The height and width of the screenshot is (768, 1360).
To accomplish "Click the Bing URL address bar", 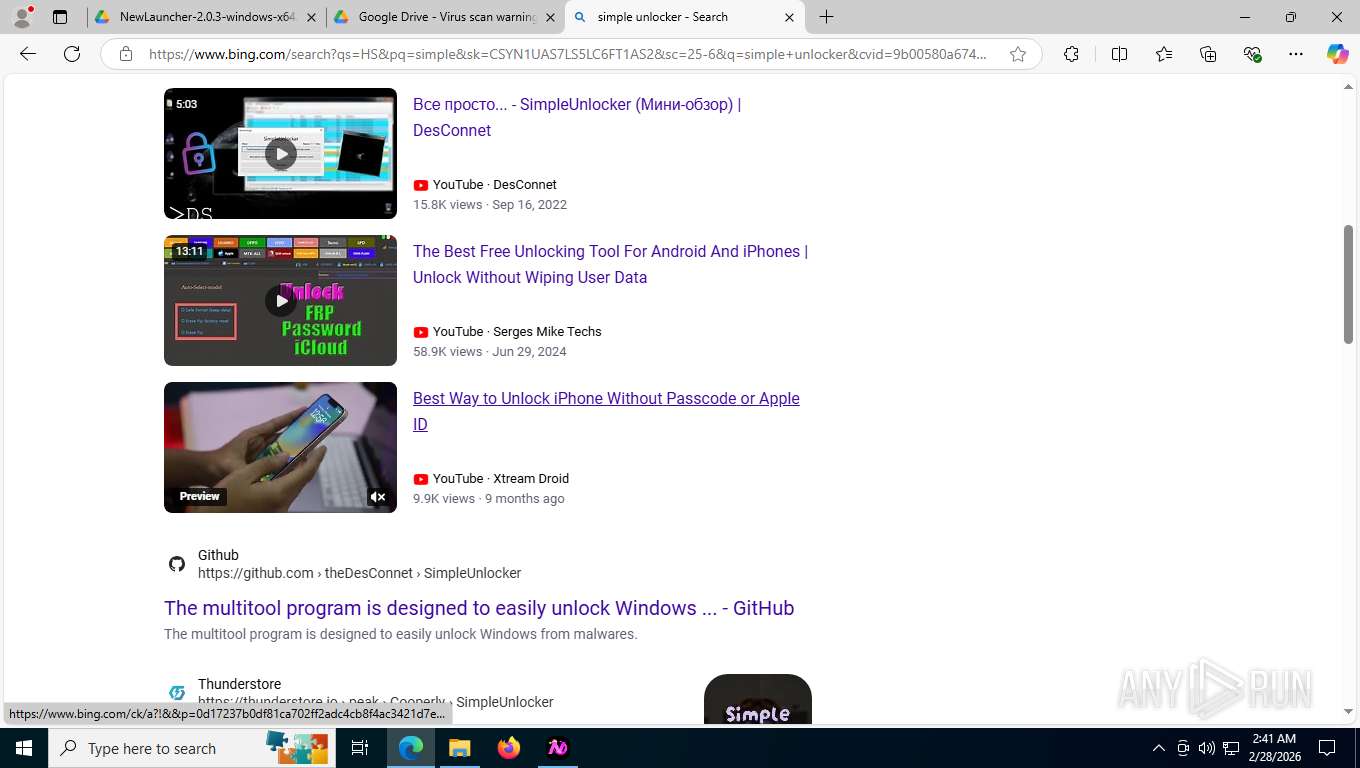I will tap(567, 54).
